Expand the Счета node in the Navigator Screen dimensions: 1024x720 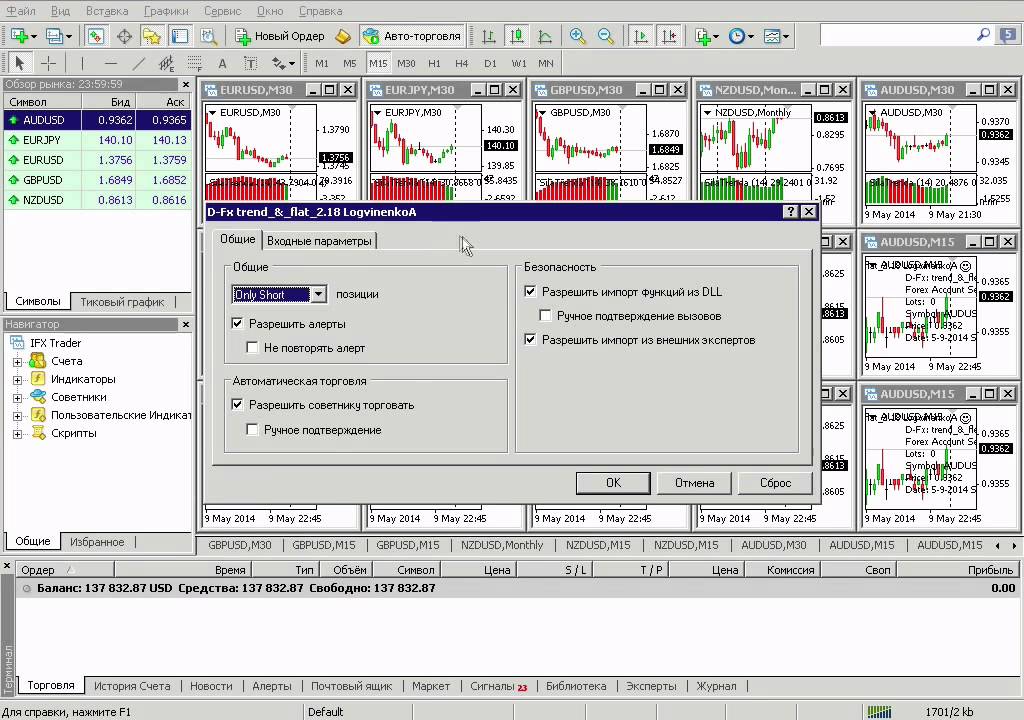click(18, 361)
